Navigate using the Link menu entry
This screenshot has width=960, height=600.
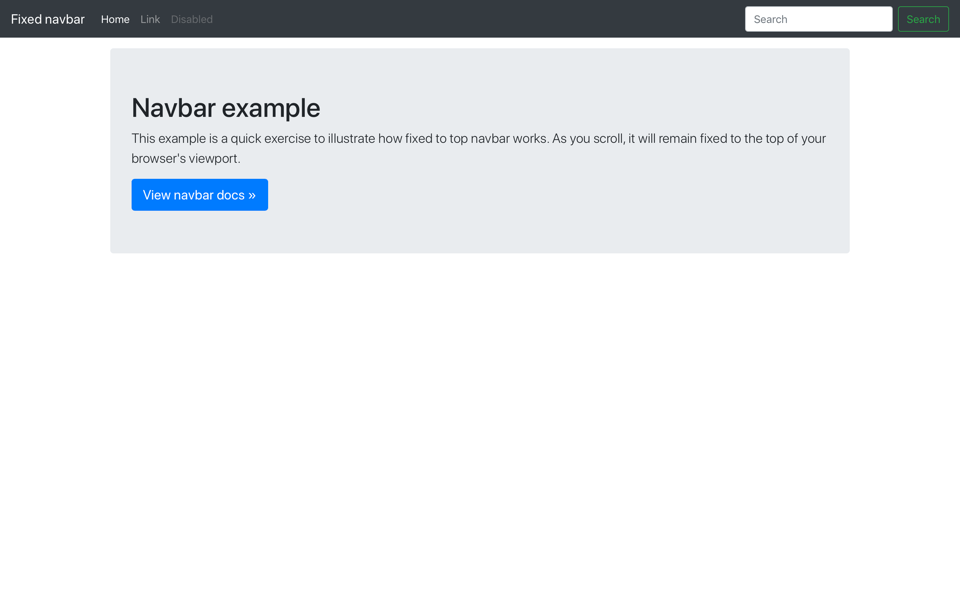150,18
